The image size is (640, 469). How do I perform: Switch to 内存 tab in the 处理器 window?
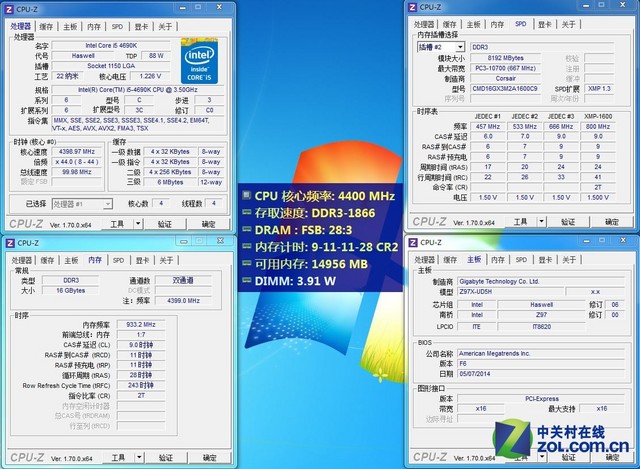pos(94,27)
